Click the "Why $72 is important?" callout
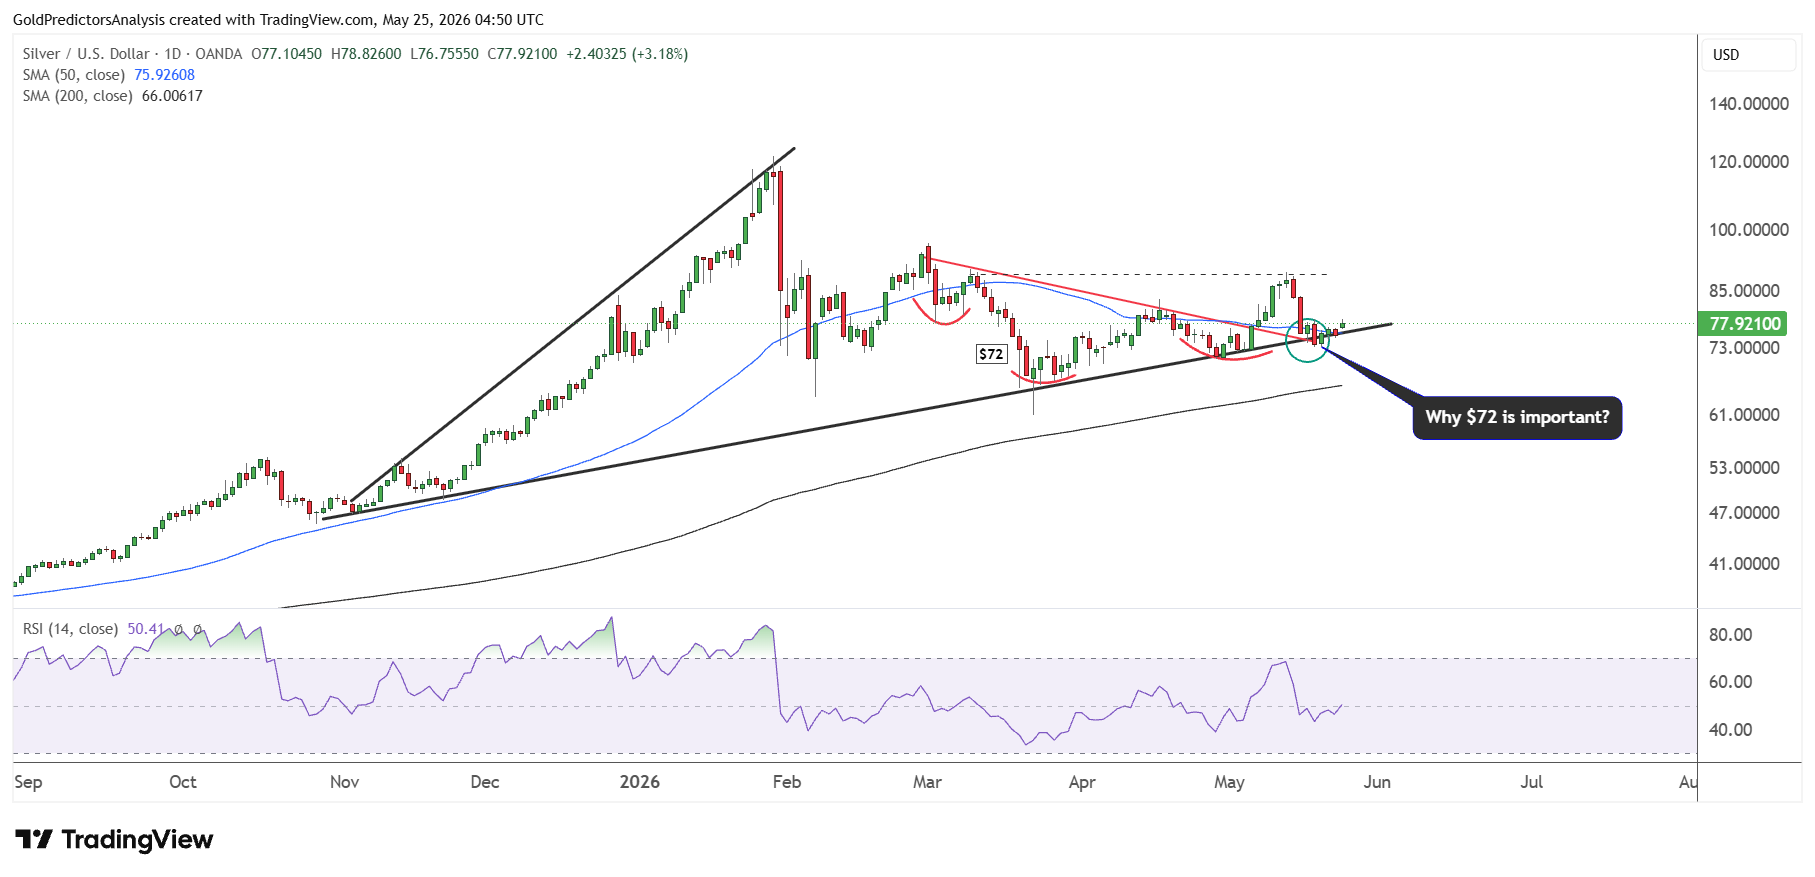Image resolution: width=1815 pixels, height=877 pixels. click(1517, 418)
